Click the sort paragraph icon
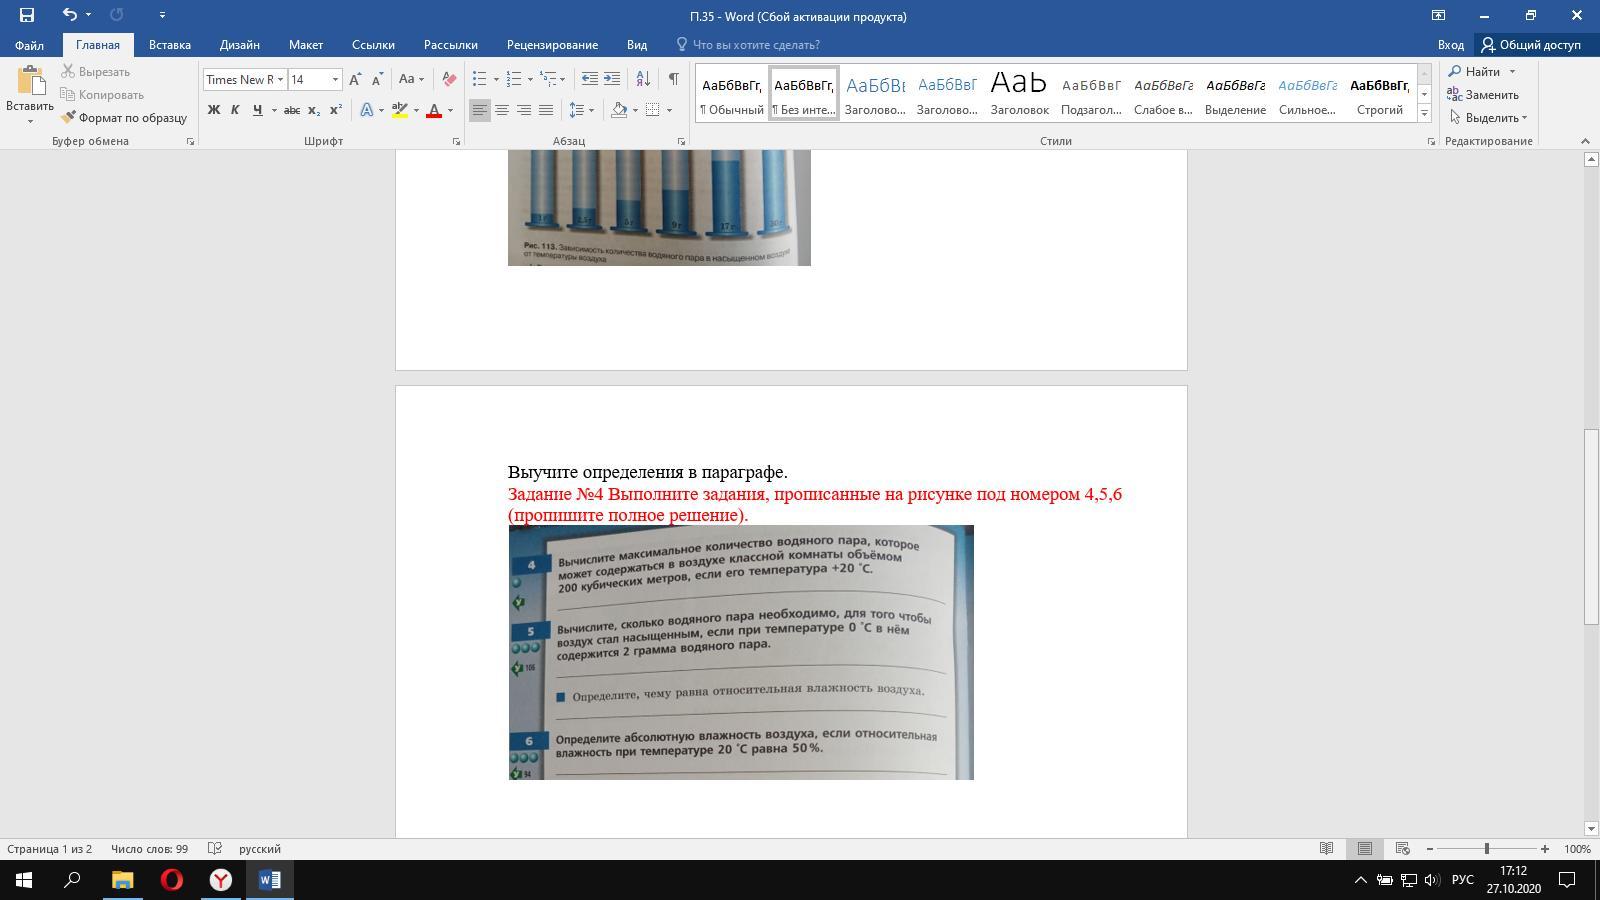The width and height of the screenshot is (1600, 900). 643,79
